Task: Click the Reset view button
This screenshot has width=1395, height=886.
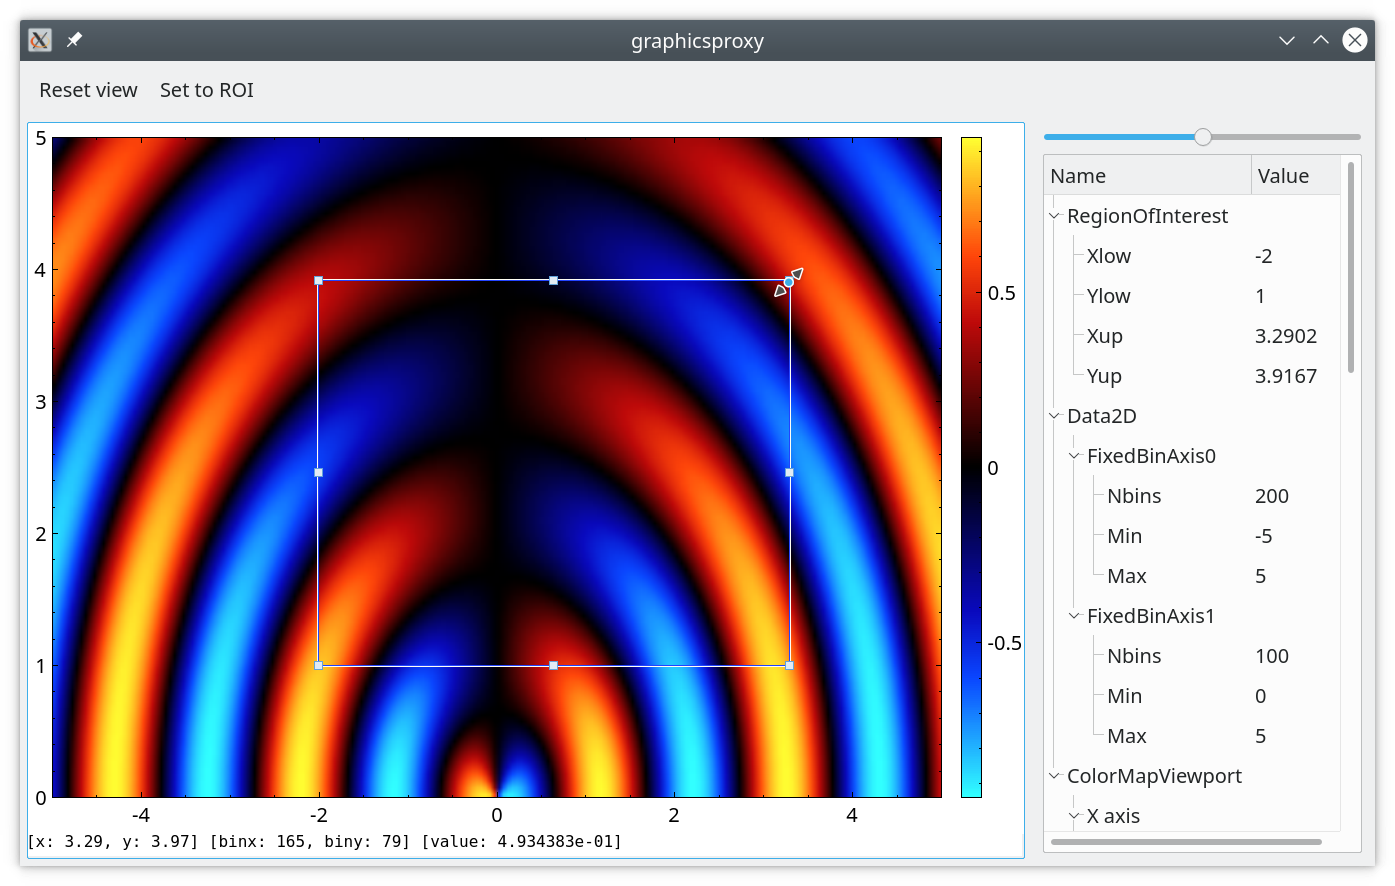Action: click(x=88, y=90)
